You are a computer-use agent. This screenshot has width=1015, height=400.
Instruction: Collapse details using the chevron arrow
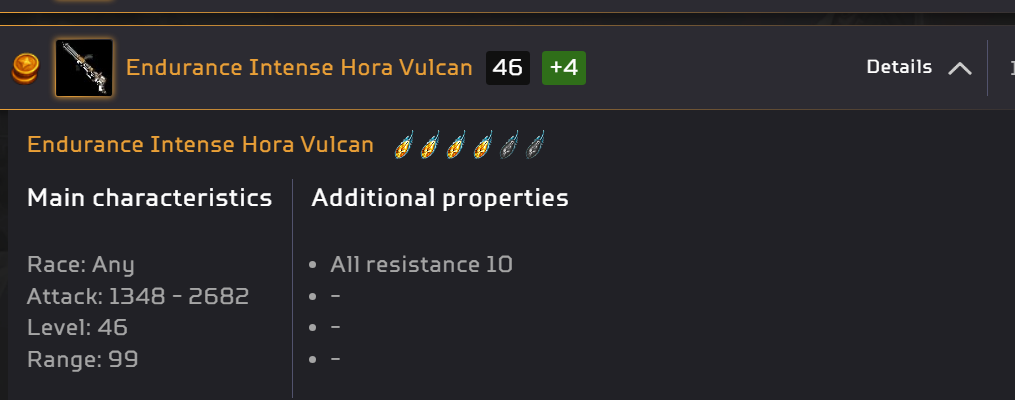959,68
